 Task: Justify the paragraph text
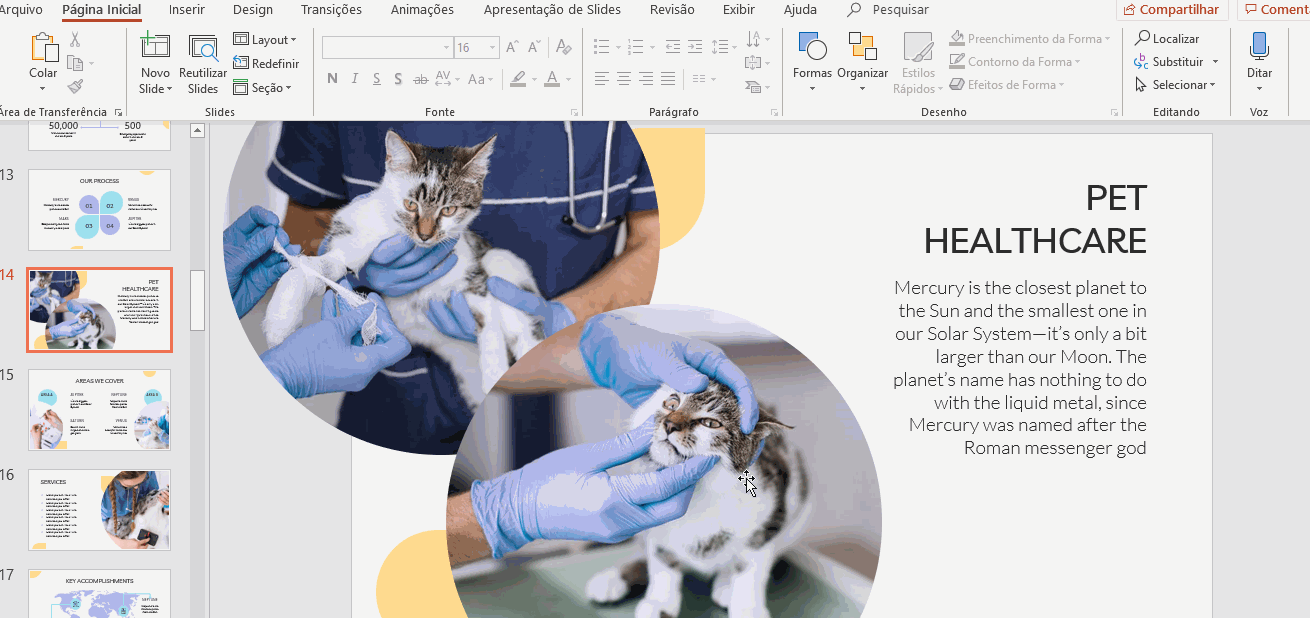coord(668,79)
